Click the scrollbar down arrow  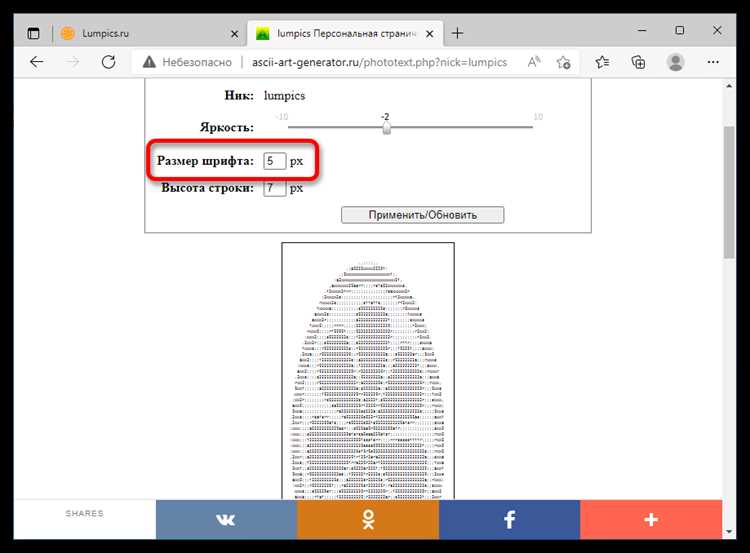729,531
